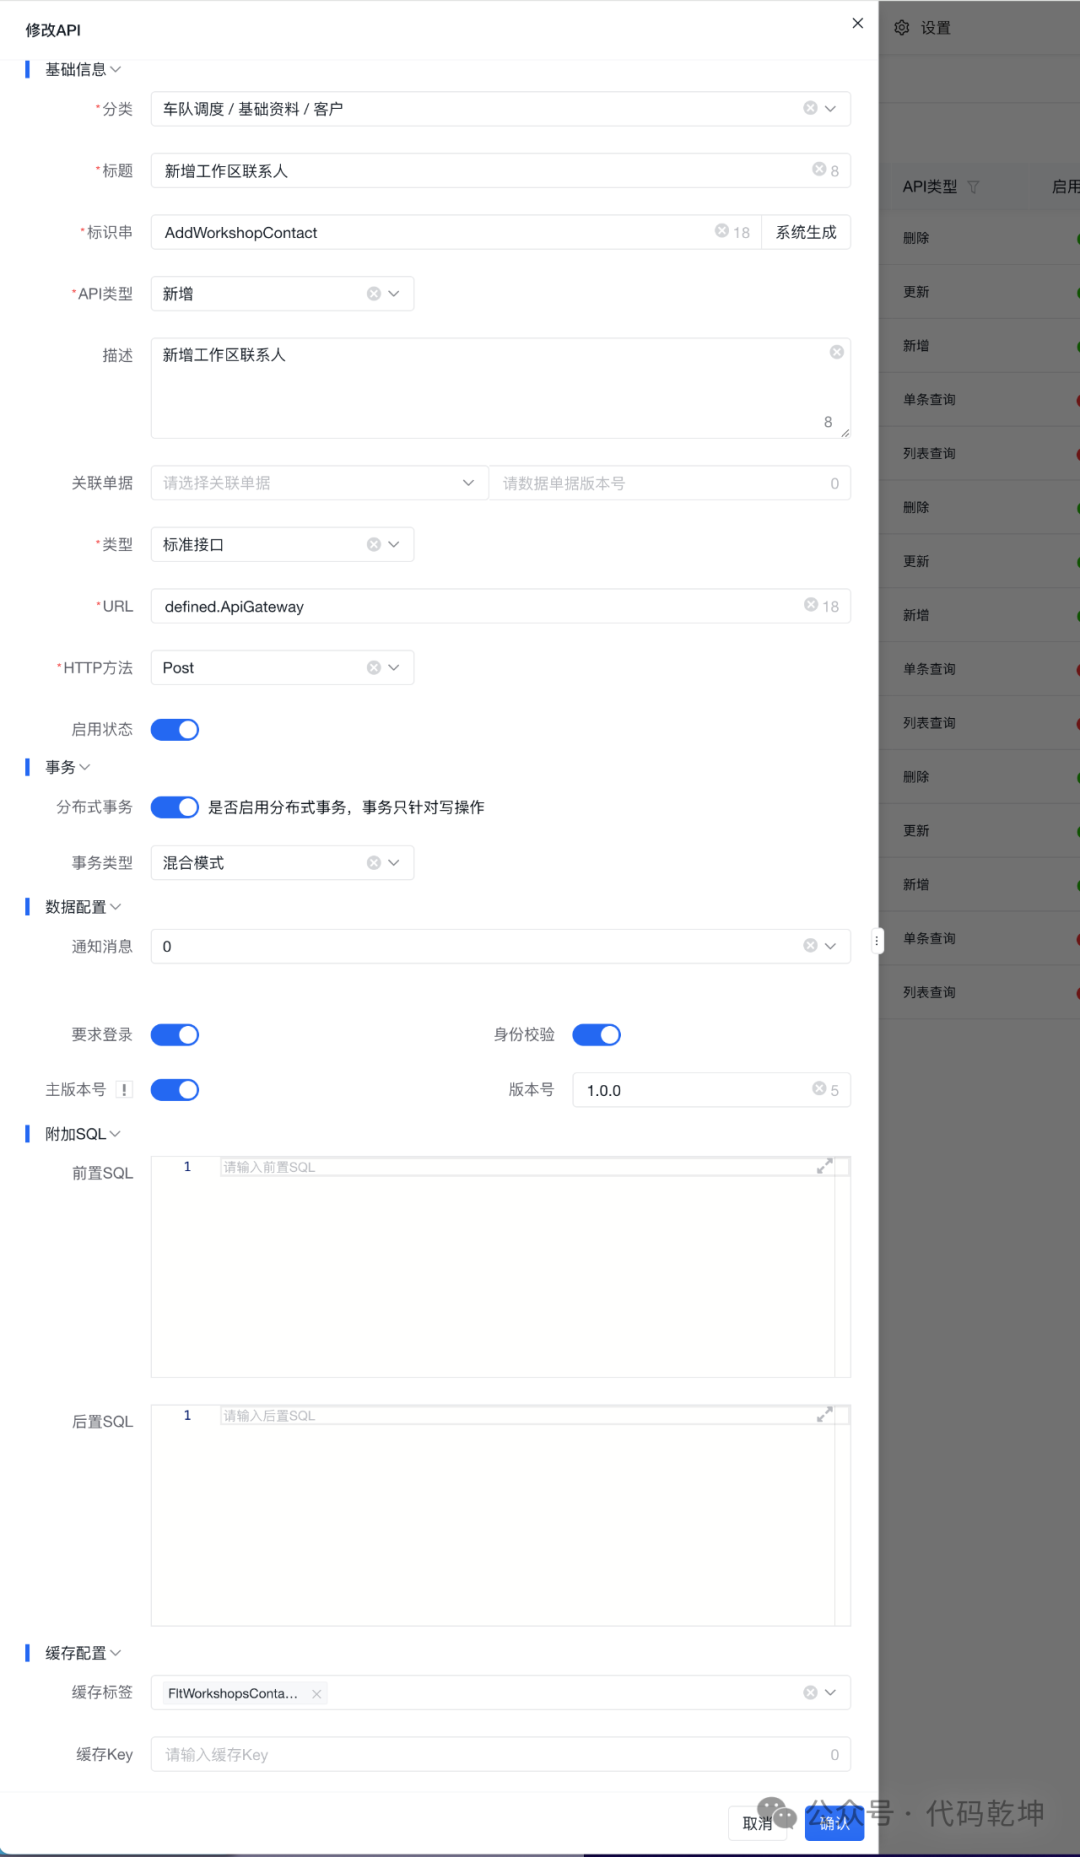Clear the 标题 field text icon

coord(819,169)
